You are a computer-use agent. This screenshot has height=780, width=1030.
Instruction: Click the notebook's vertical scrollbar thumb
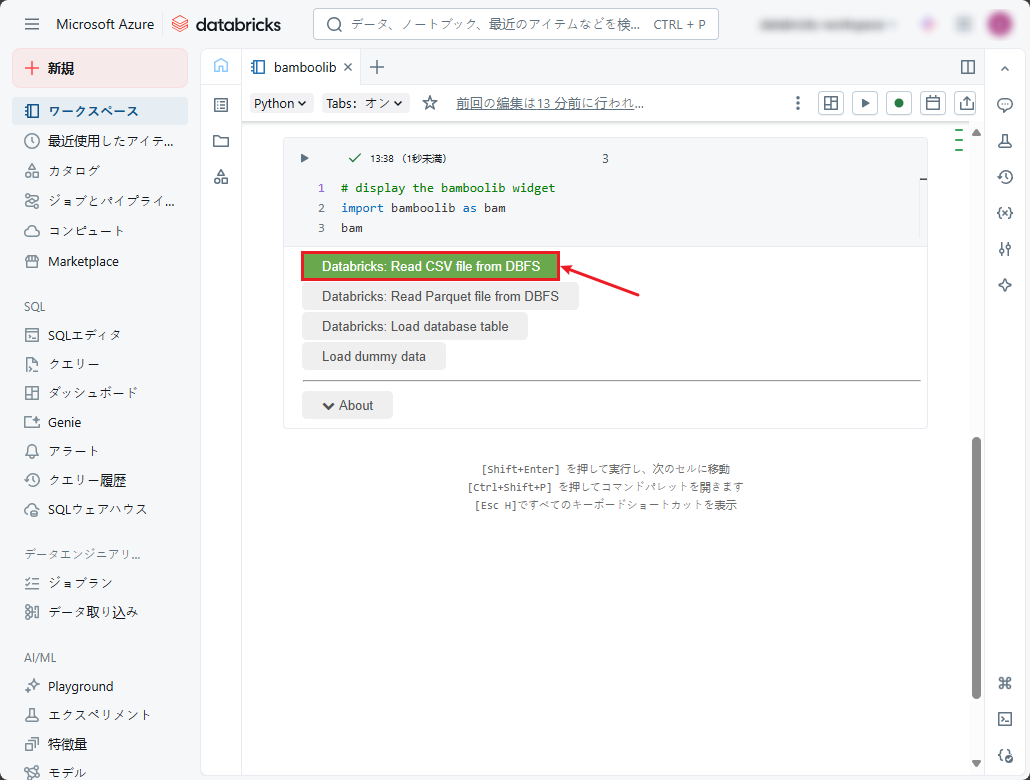[976, 565]
